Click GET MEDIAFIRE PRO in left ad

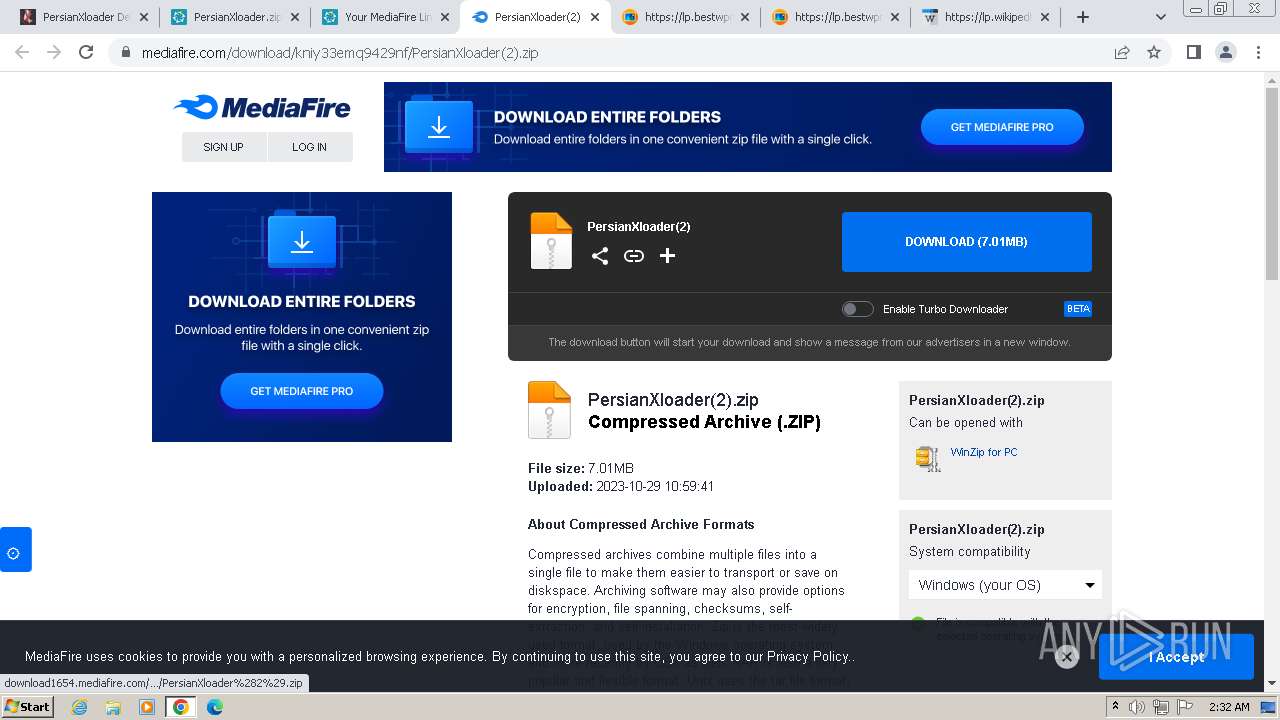coord(301,391)
